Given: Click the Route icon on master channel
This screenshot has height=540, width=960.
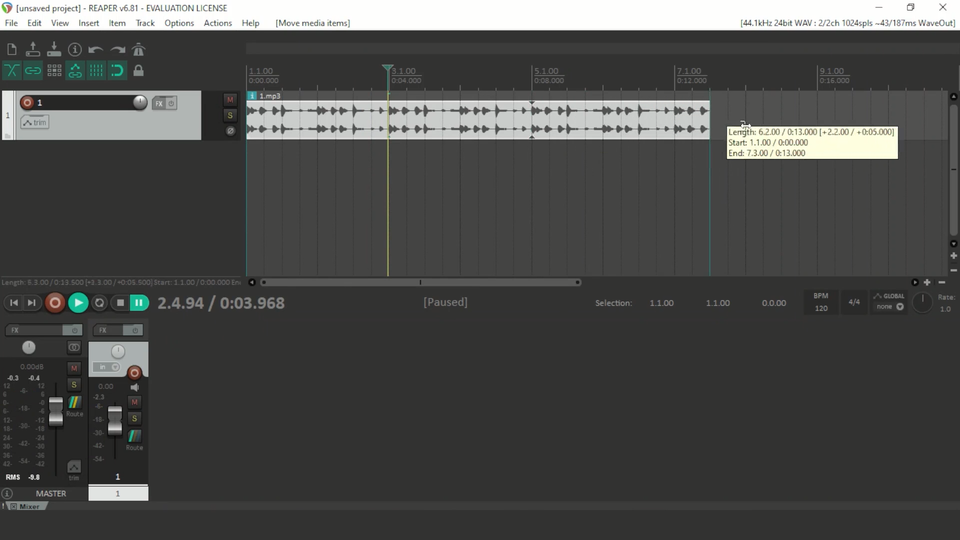Looking at the screenshot, I should coord(74,403).
